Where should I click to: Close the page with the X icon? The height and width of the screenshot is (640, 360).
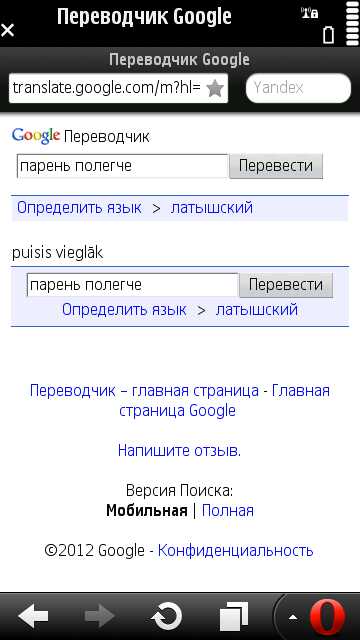pyautogui.click(x=8, y=30)
